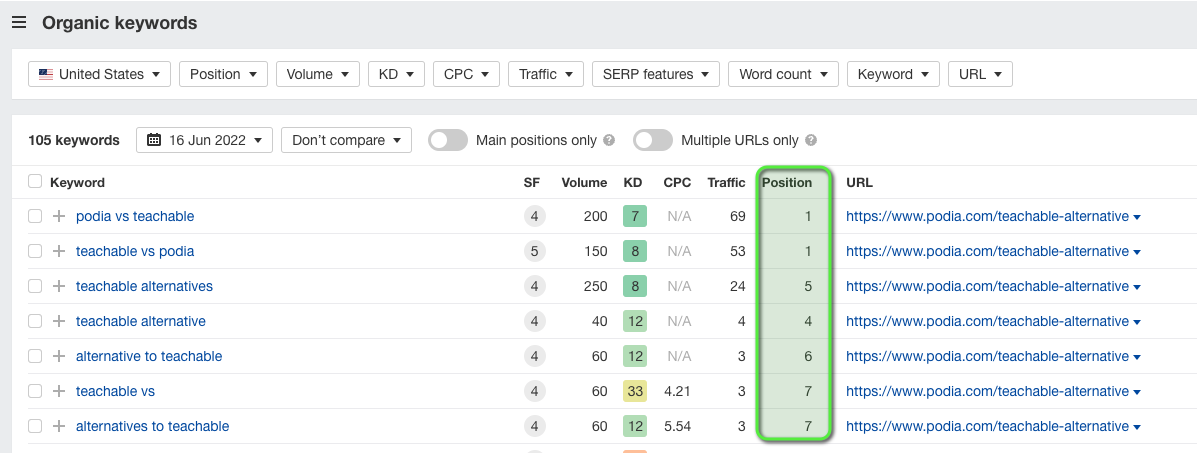Open the Don't compare dropdown
The image size is (1197, 453).
coord(347,141)
